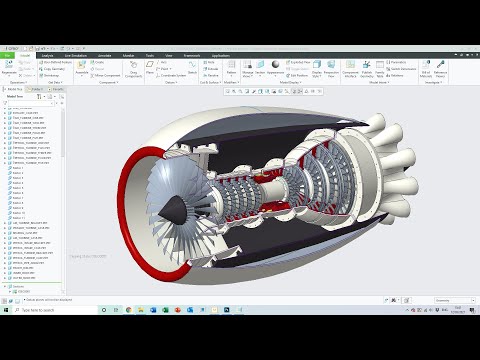This screenshot has width=480, height=360.
Task: Expand the Cut & Surface group dropdown
Action: coord(210,82)
